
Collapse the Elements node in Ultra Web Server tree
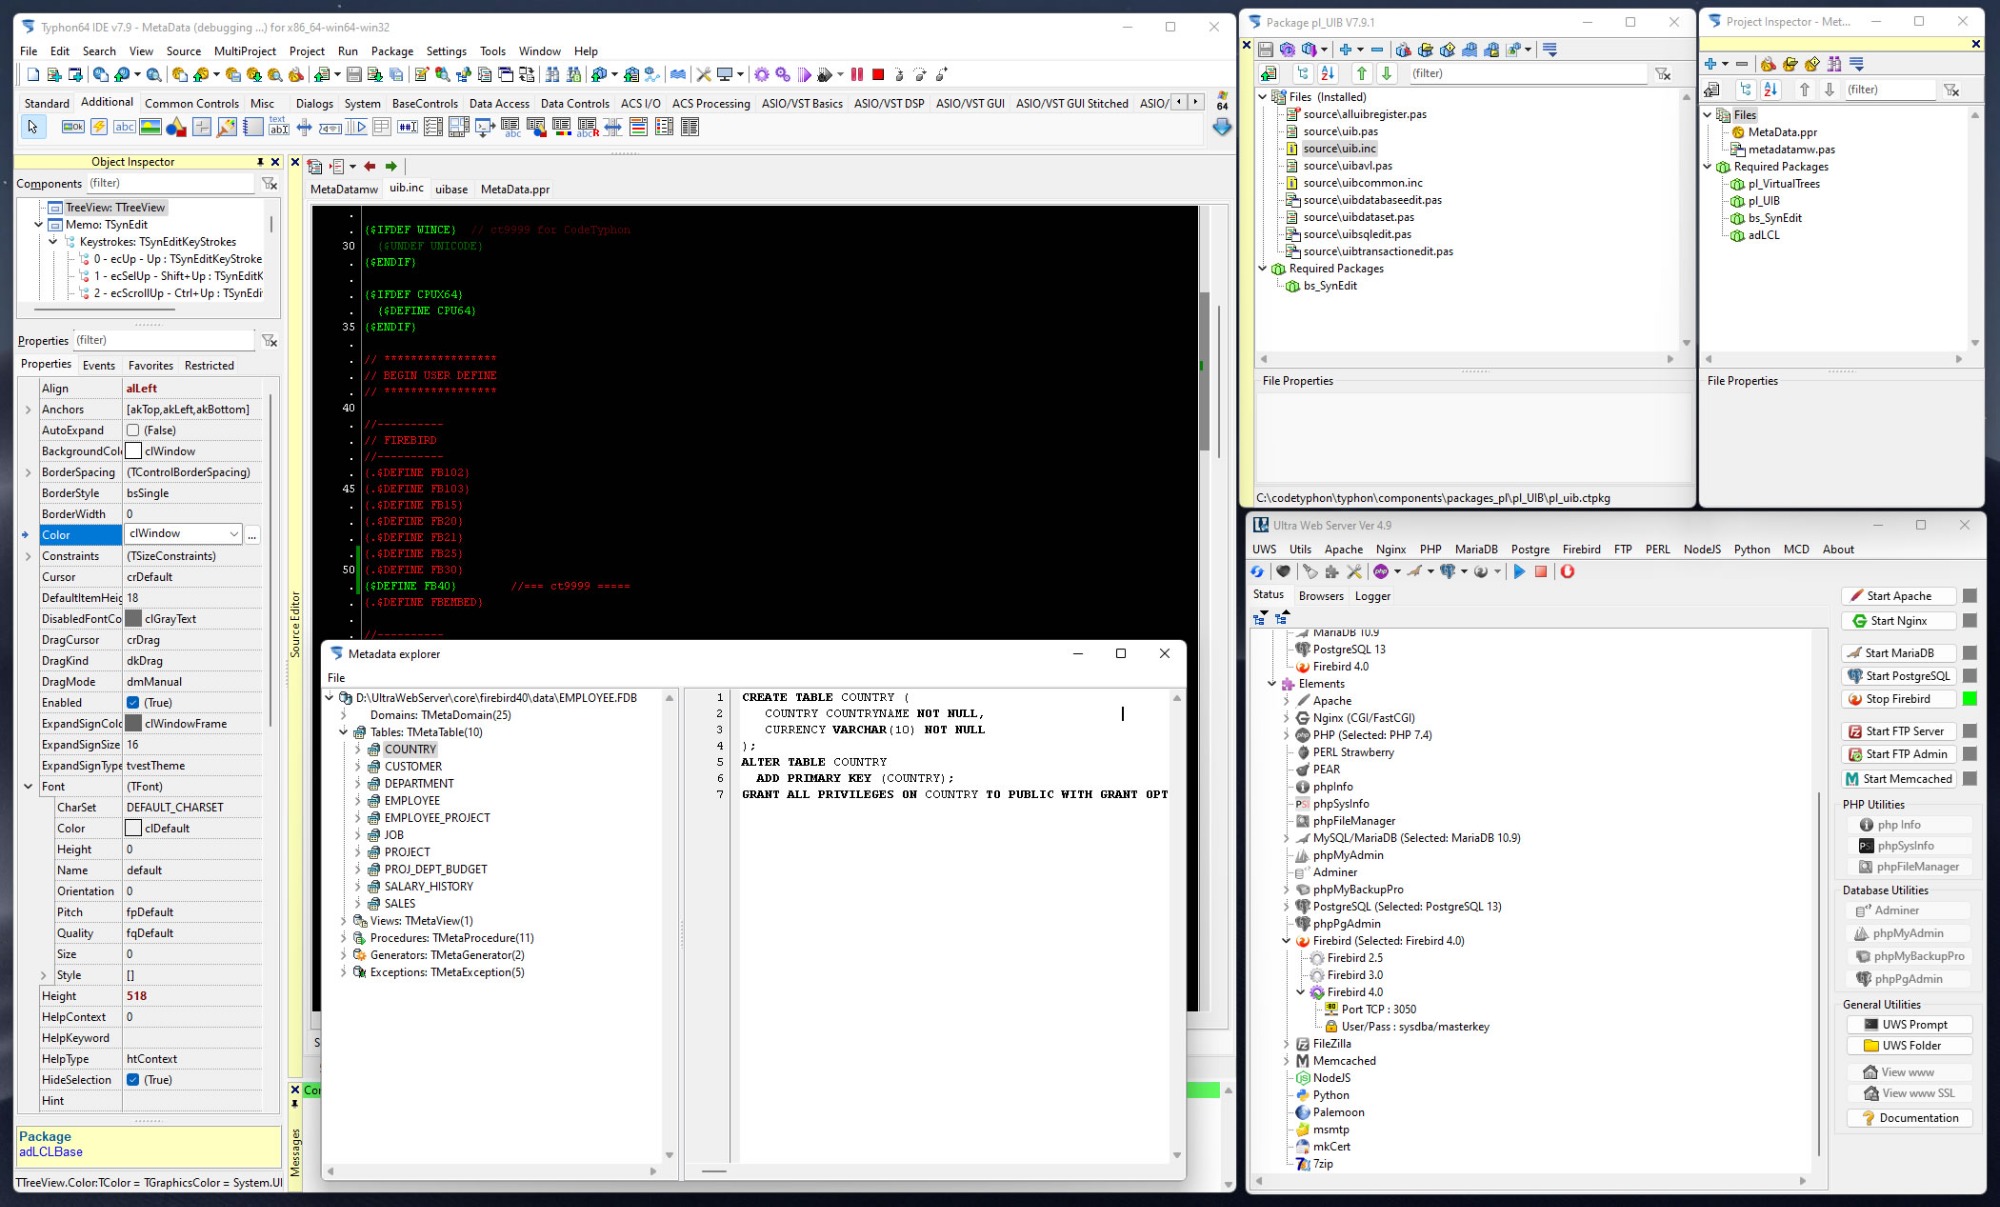(1272, 684)
